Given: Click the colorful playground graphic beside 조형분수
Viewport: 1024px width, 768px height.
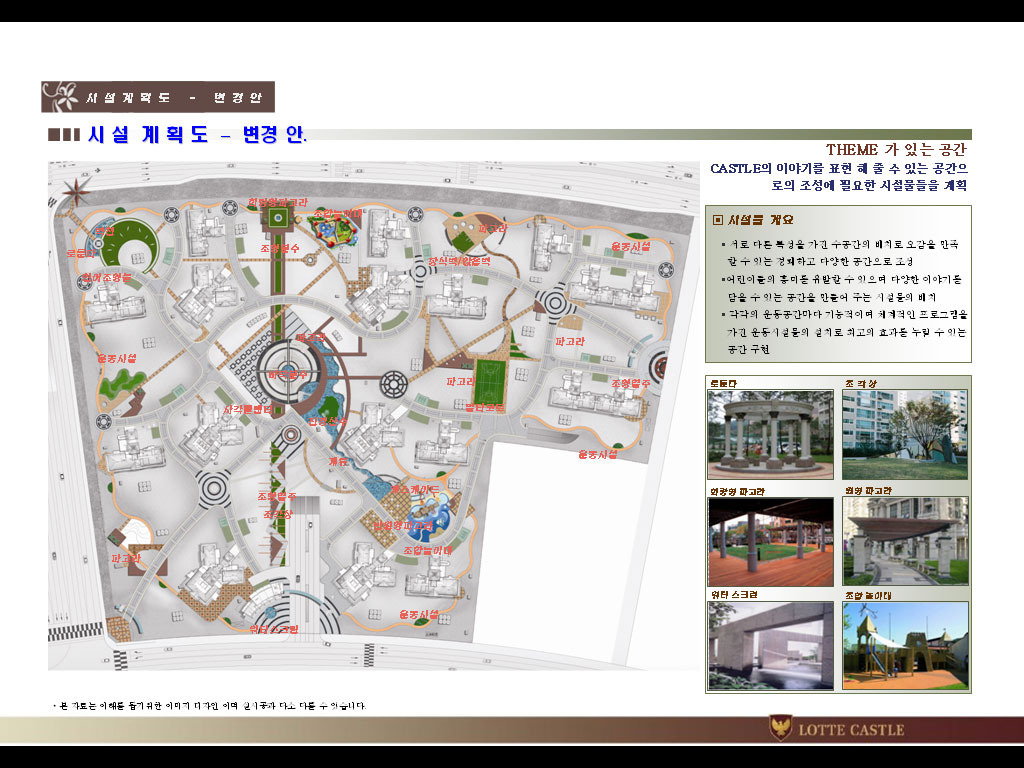Looking at the screenshot, I should coord(333,232).
